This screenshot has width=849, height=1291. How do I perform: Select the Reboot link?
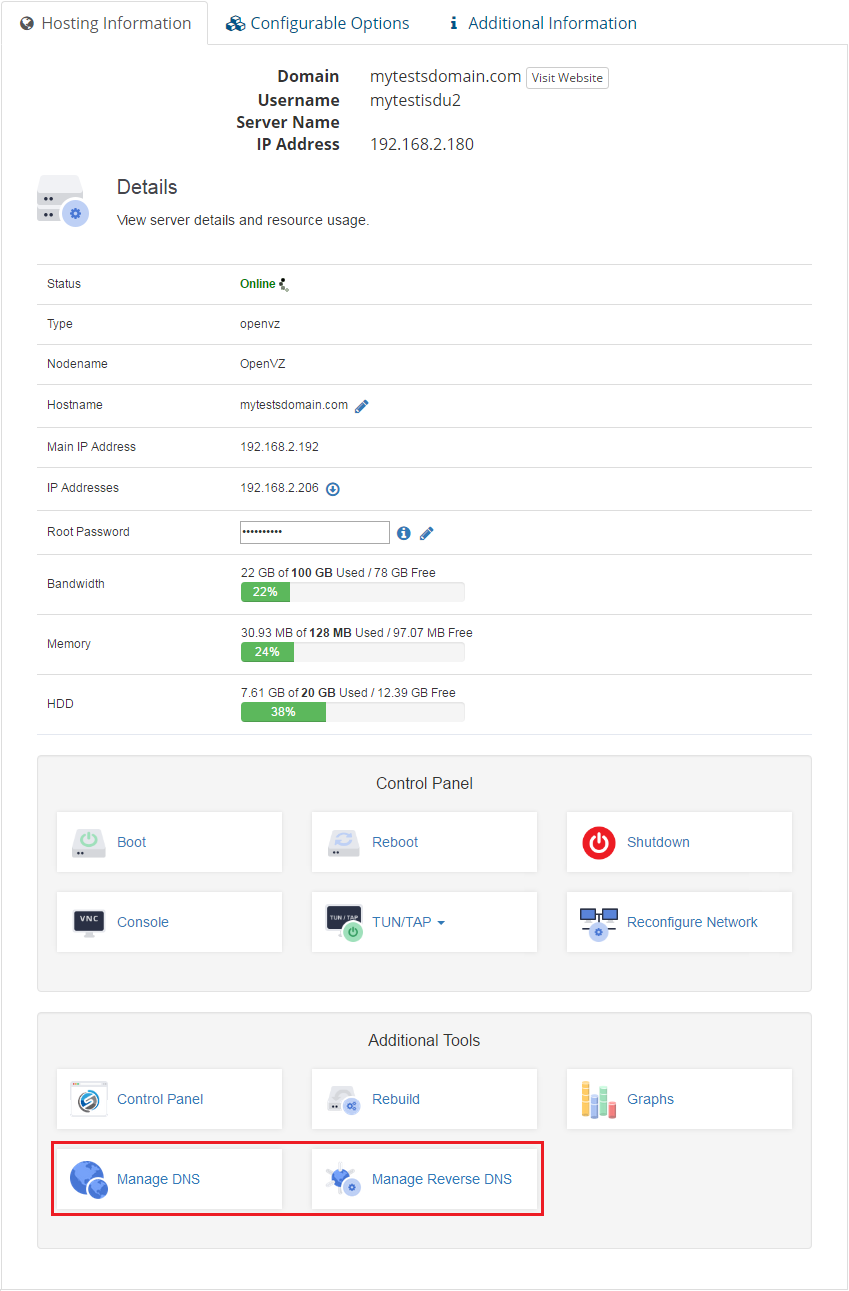point(395,842)
